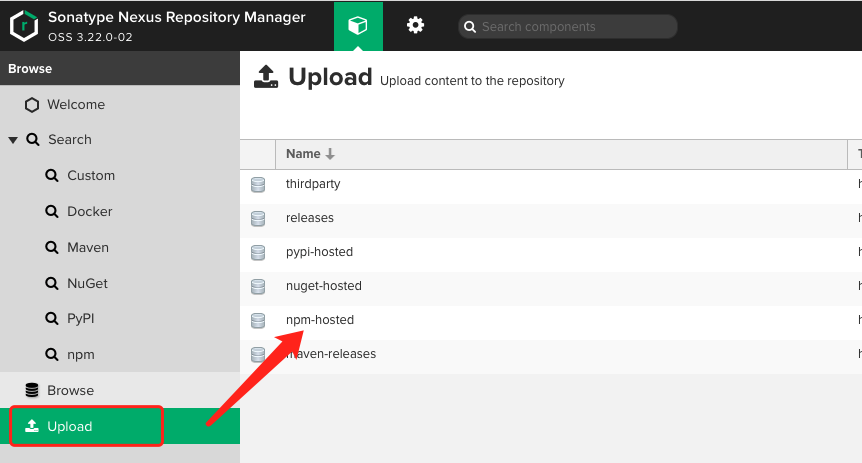Screen dimensions: 862x463
Task: Open Docker search
Action: (90, 212)
